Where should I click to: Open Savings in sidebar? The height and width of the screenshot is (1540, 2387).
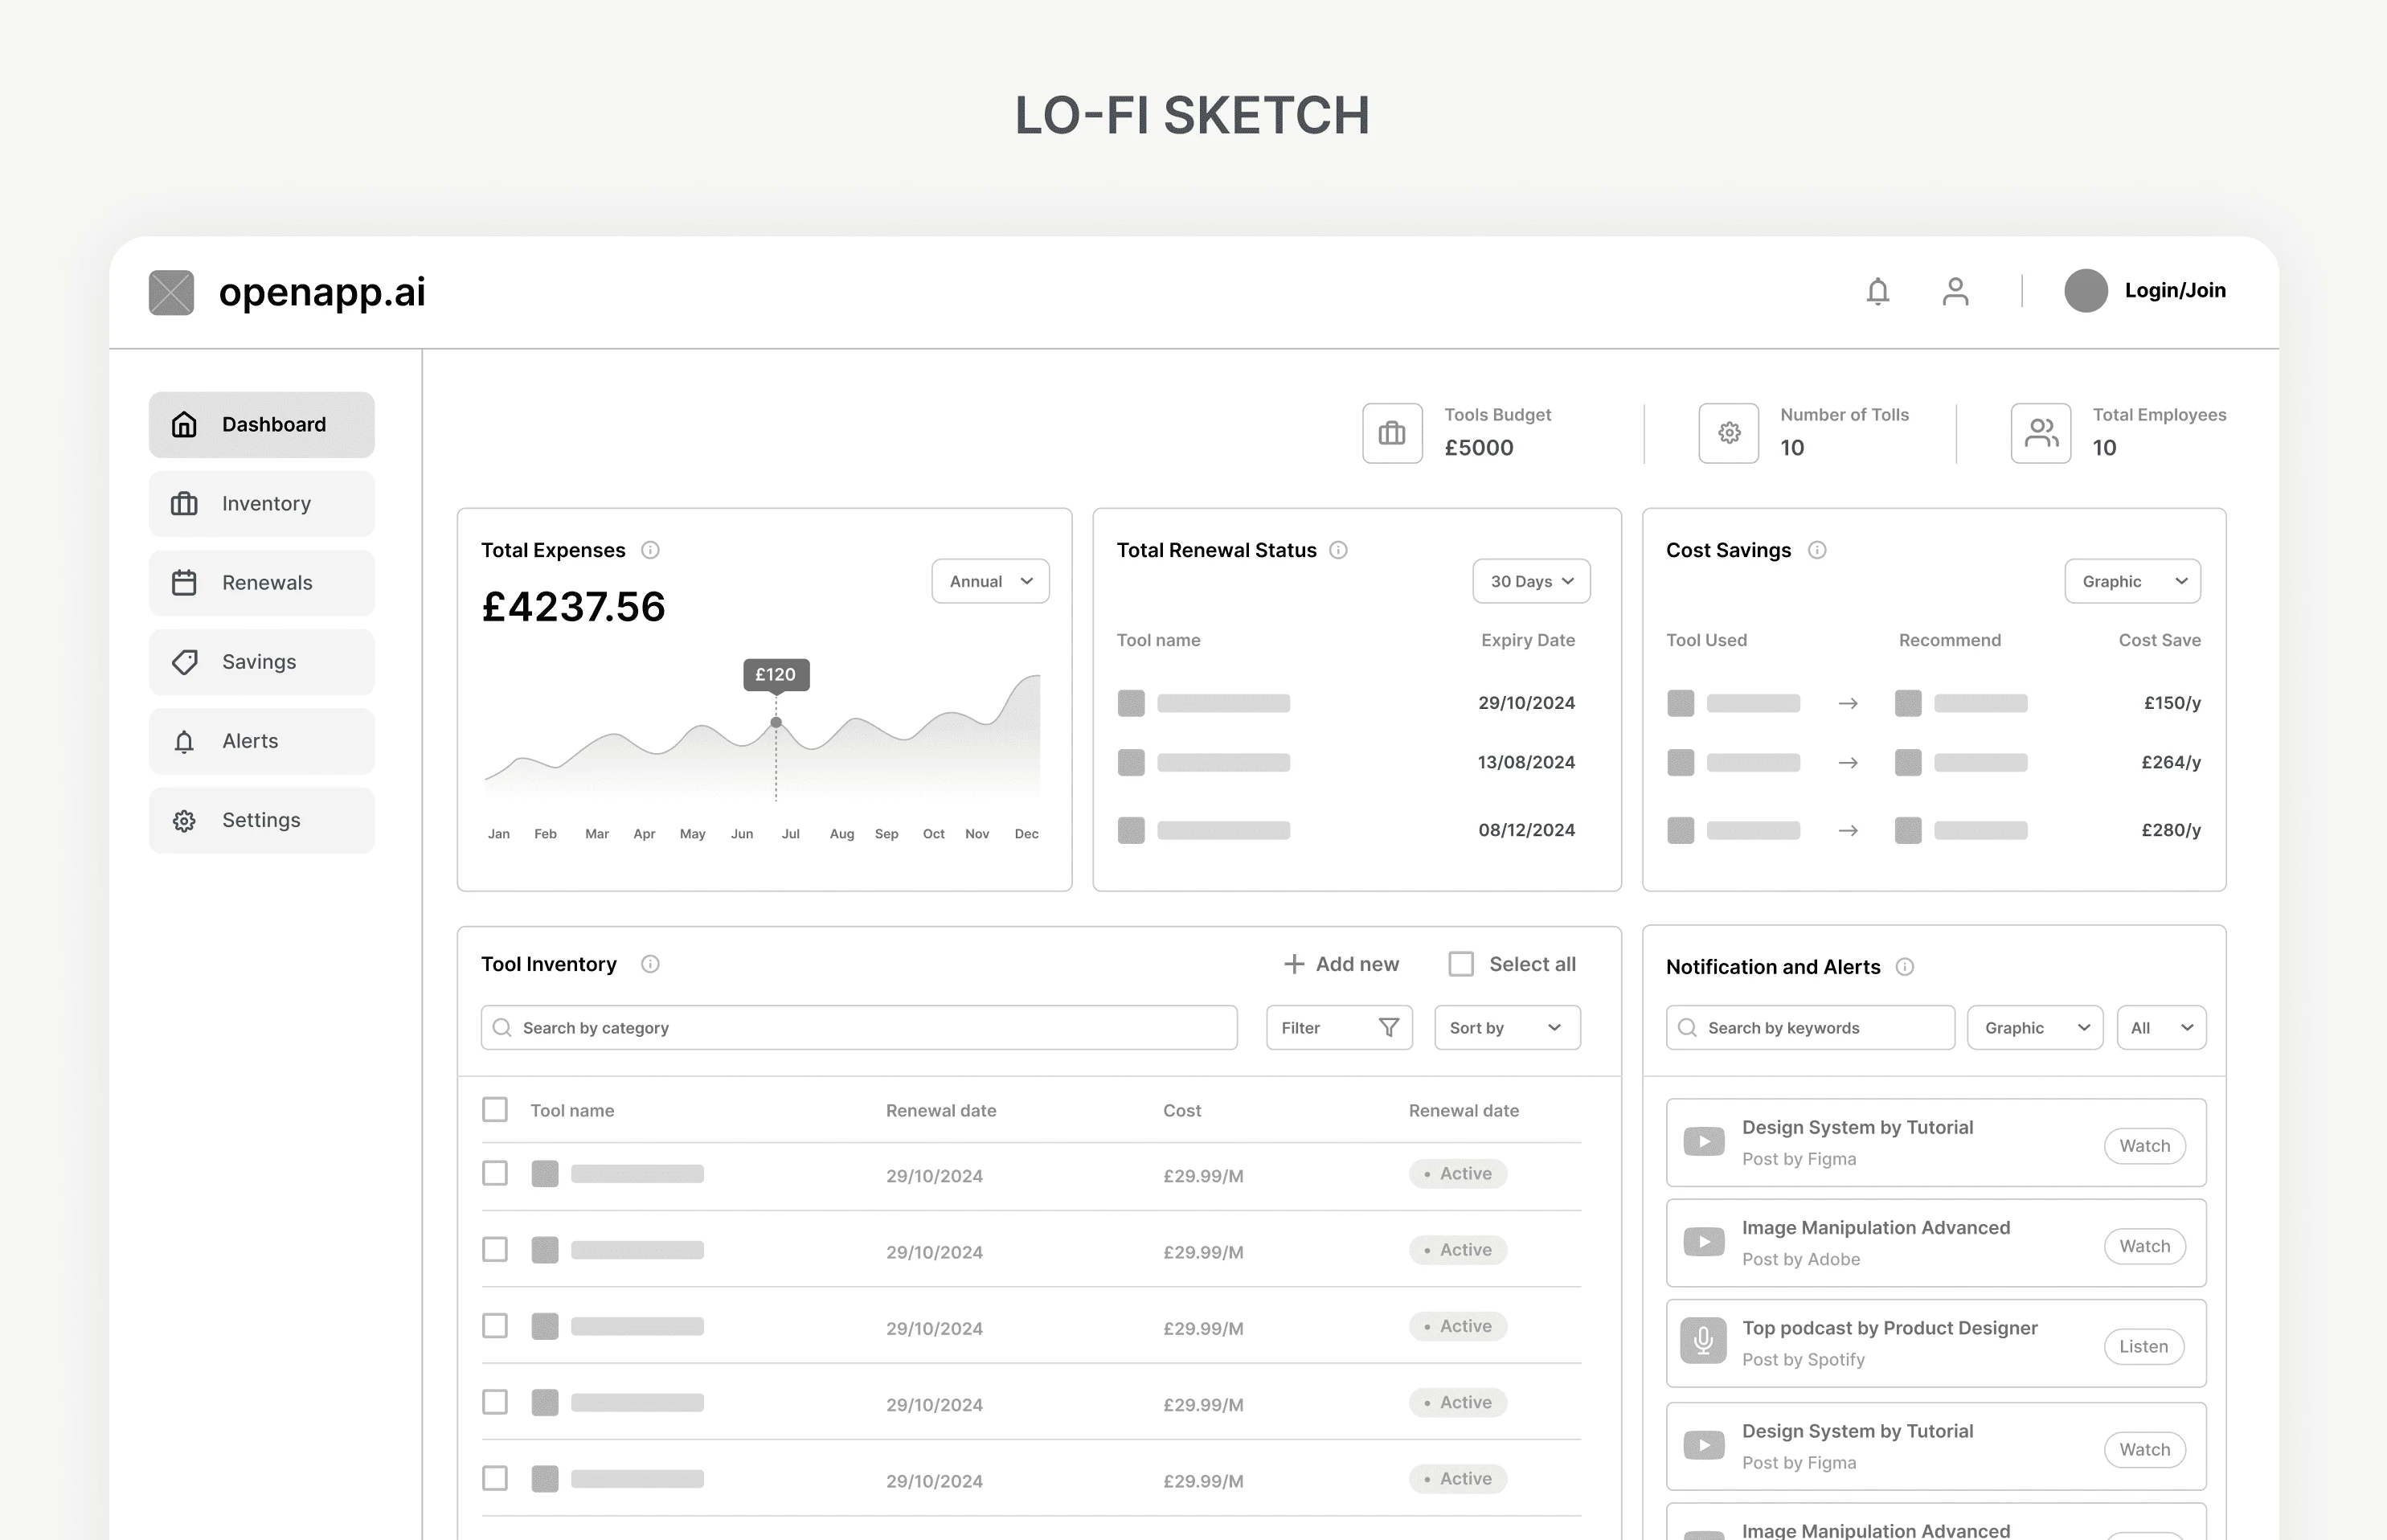(x=262, y=662)
